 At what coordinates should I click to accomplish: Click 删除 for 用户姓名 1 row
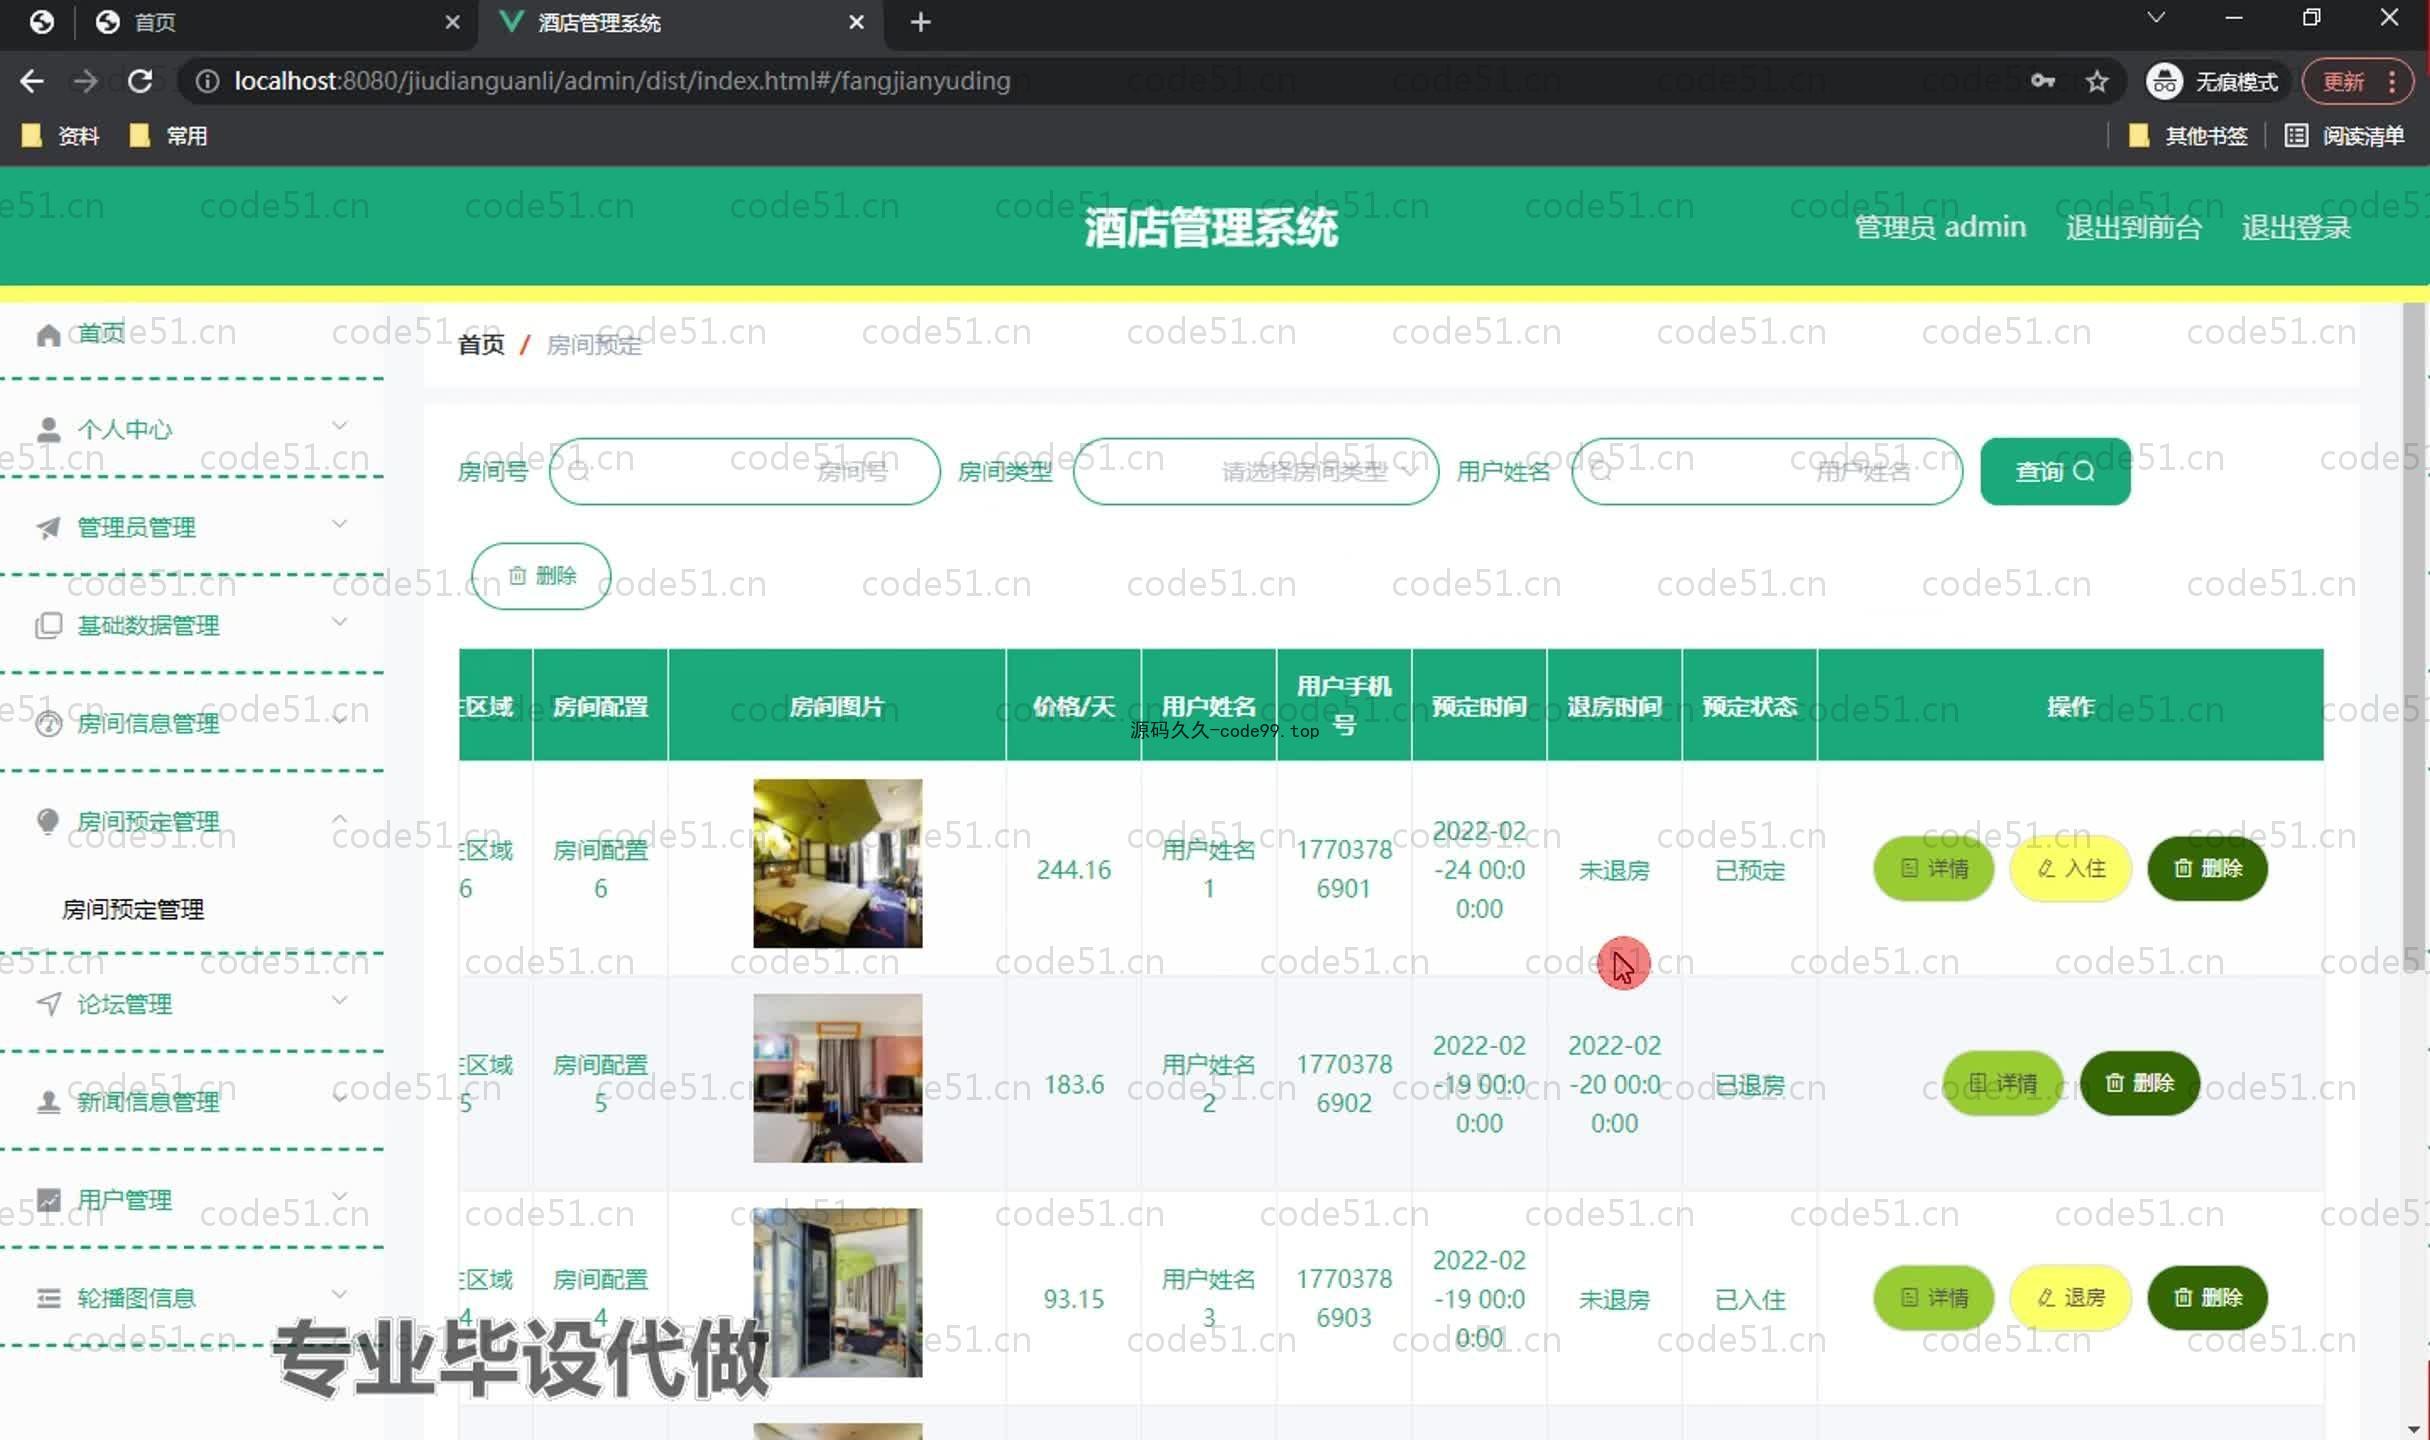[x=2207, y=869]
